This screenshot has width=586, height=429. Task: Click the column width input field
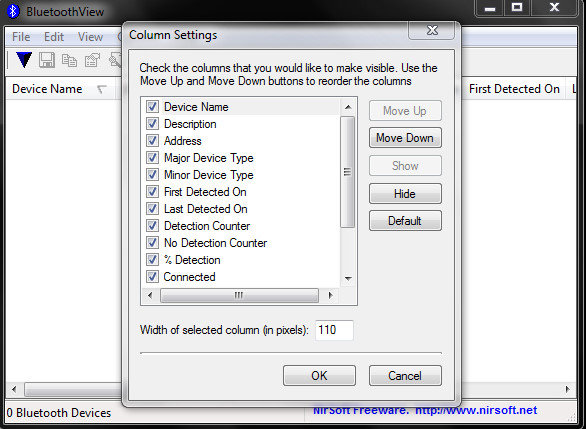click(334, 330)
